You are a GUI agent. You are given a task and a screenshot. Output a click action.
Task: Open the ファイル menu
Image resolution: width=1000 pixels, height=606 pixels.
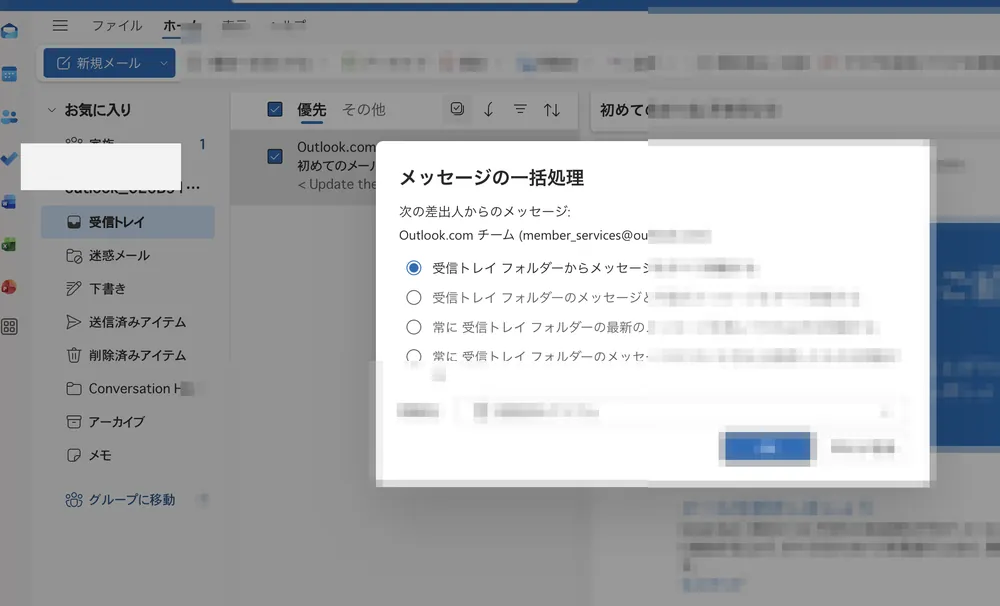pos(117,26)
